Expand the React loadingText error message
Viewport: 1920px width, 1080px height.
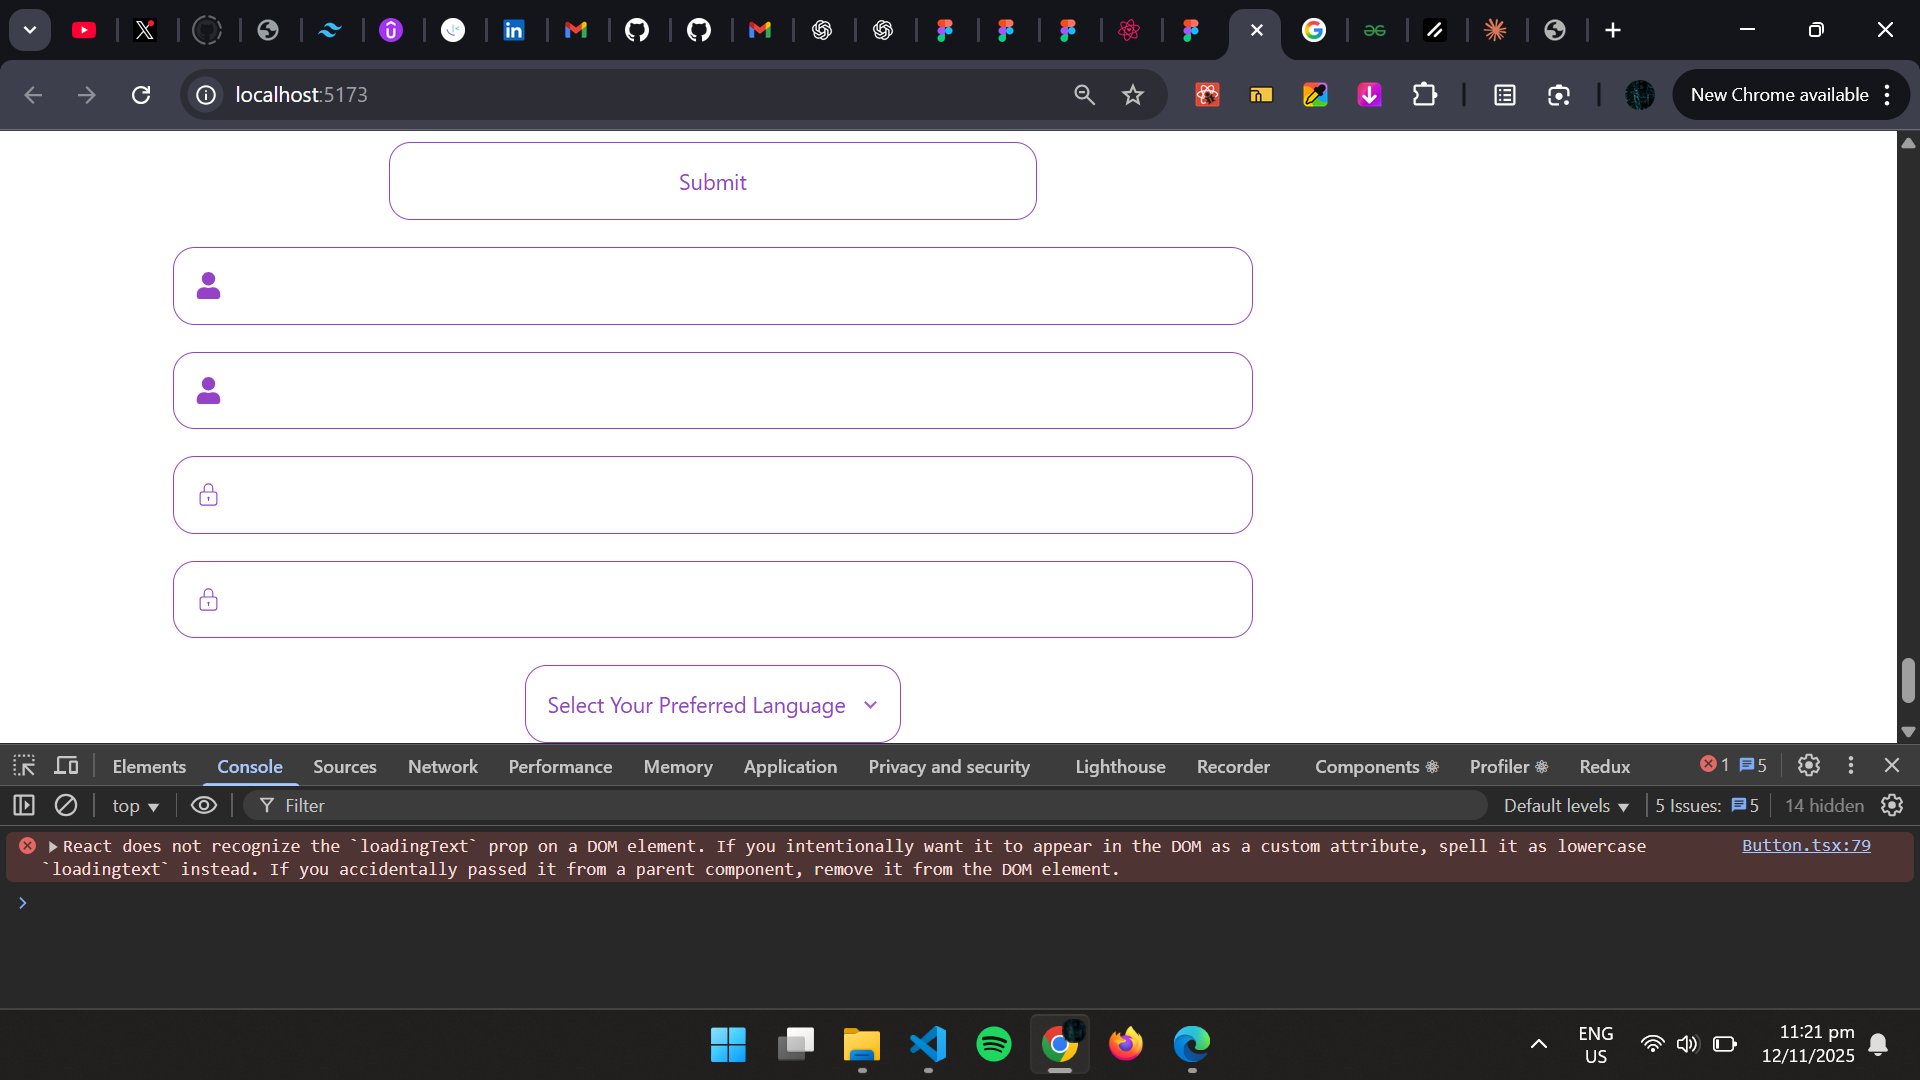click(x=53, y=847)
